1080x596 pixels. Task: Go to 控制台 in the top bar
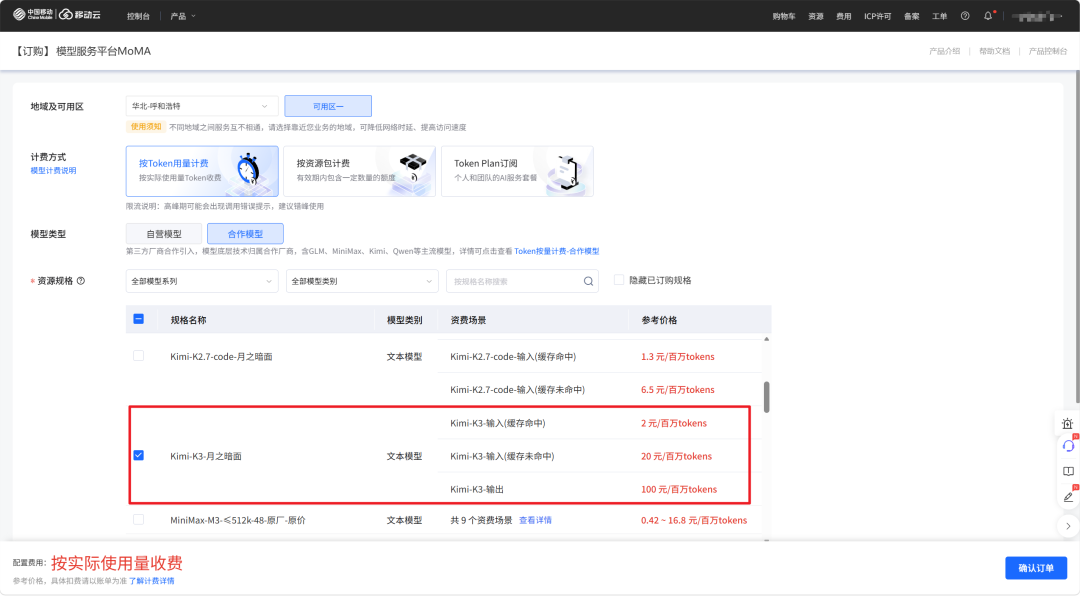pos(138,16)
